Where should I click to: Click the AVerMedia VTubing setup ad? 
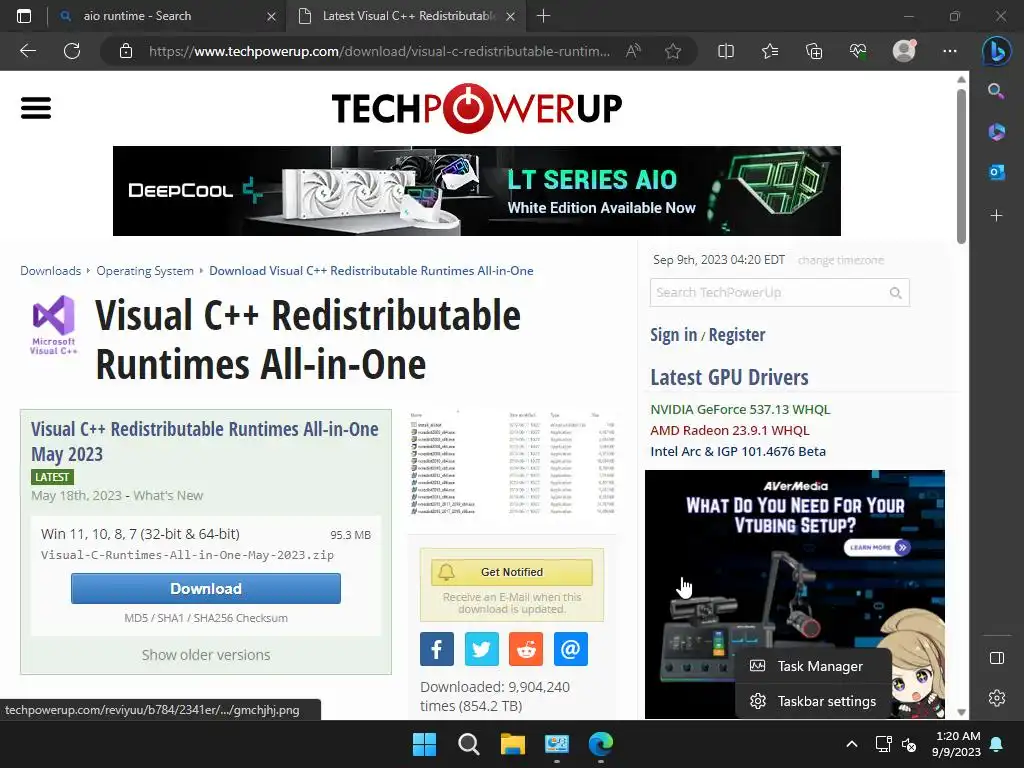click(x=795, y=594)
